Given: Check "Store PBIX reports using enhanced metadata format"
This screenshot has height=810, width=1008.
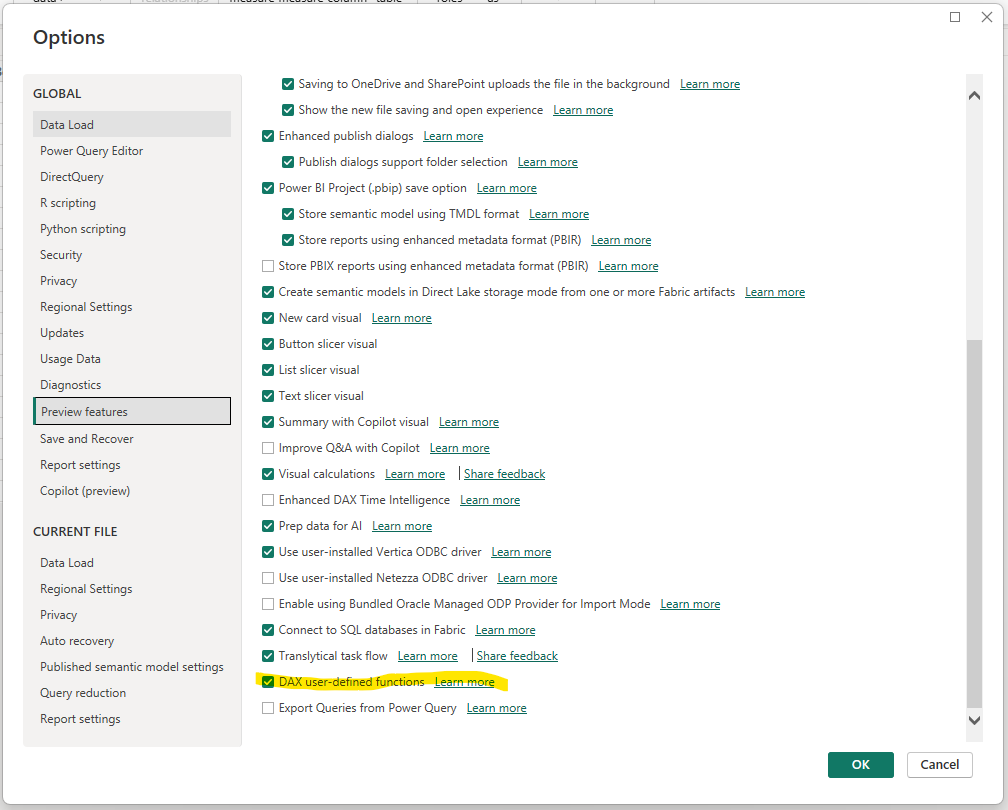Looking at the screenshot, I should point(268,265).
